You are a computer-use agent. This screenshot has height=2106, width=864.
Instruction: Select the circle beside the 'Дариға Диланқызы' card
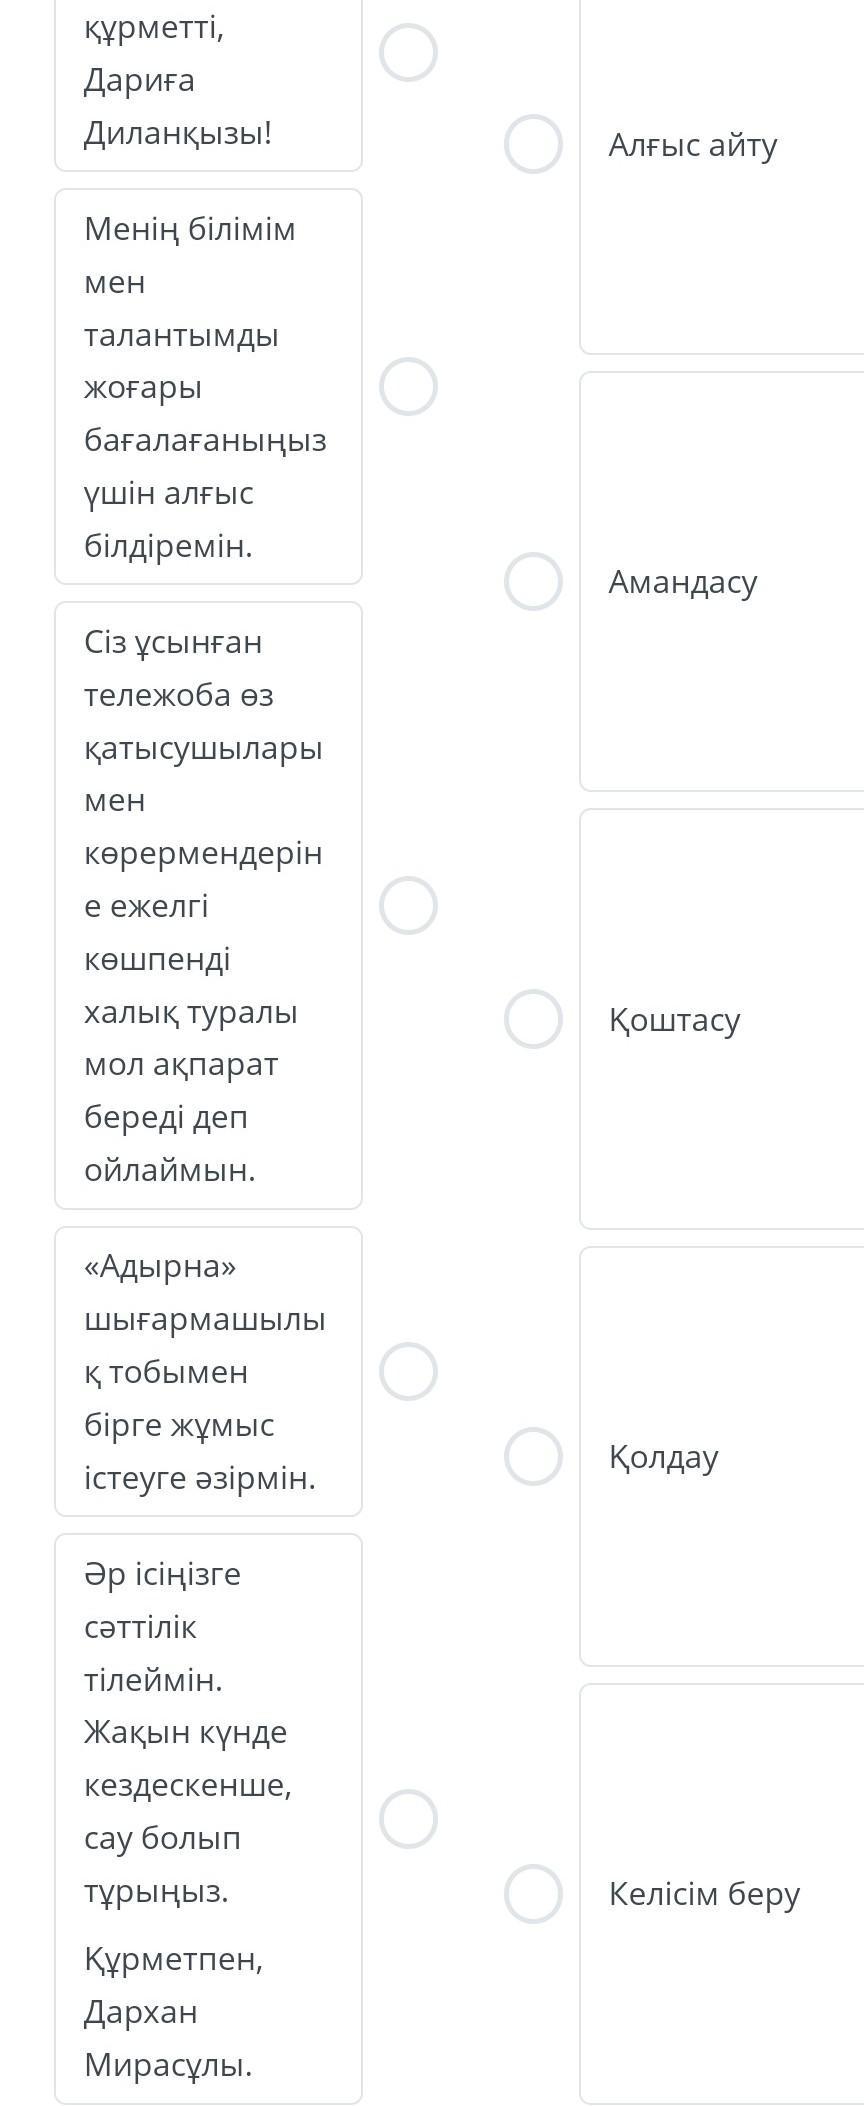click(x=408, y=53)
